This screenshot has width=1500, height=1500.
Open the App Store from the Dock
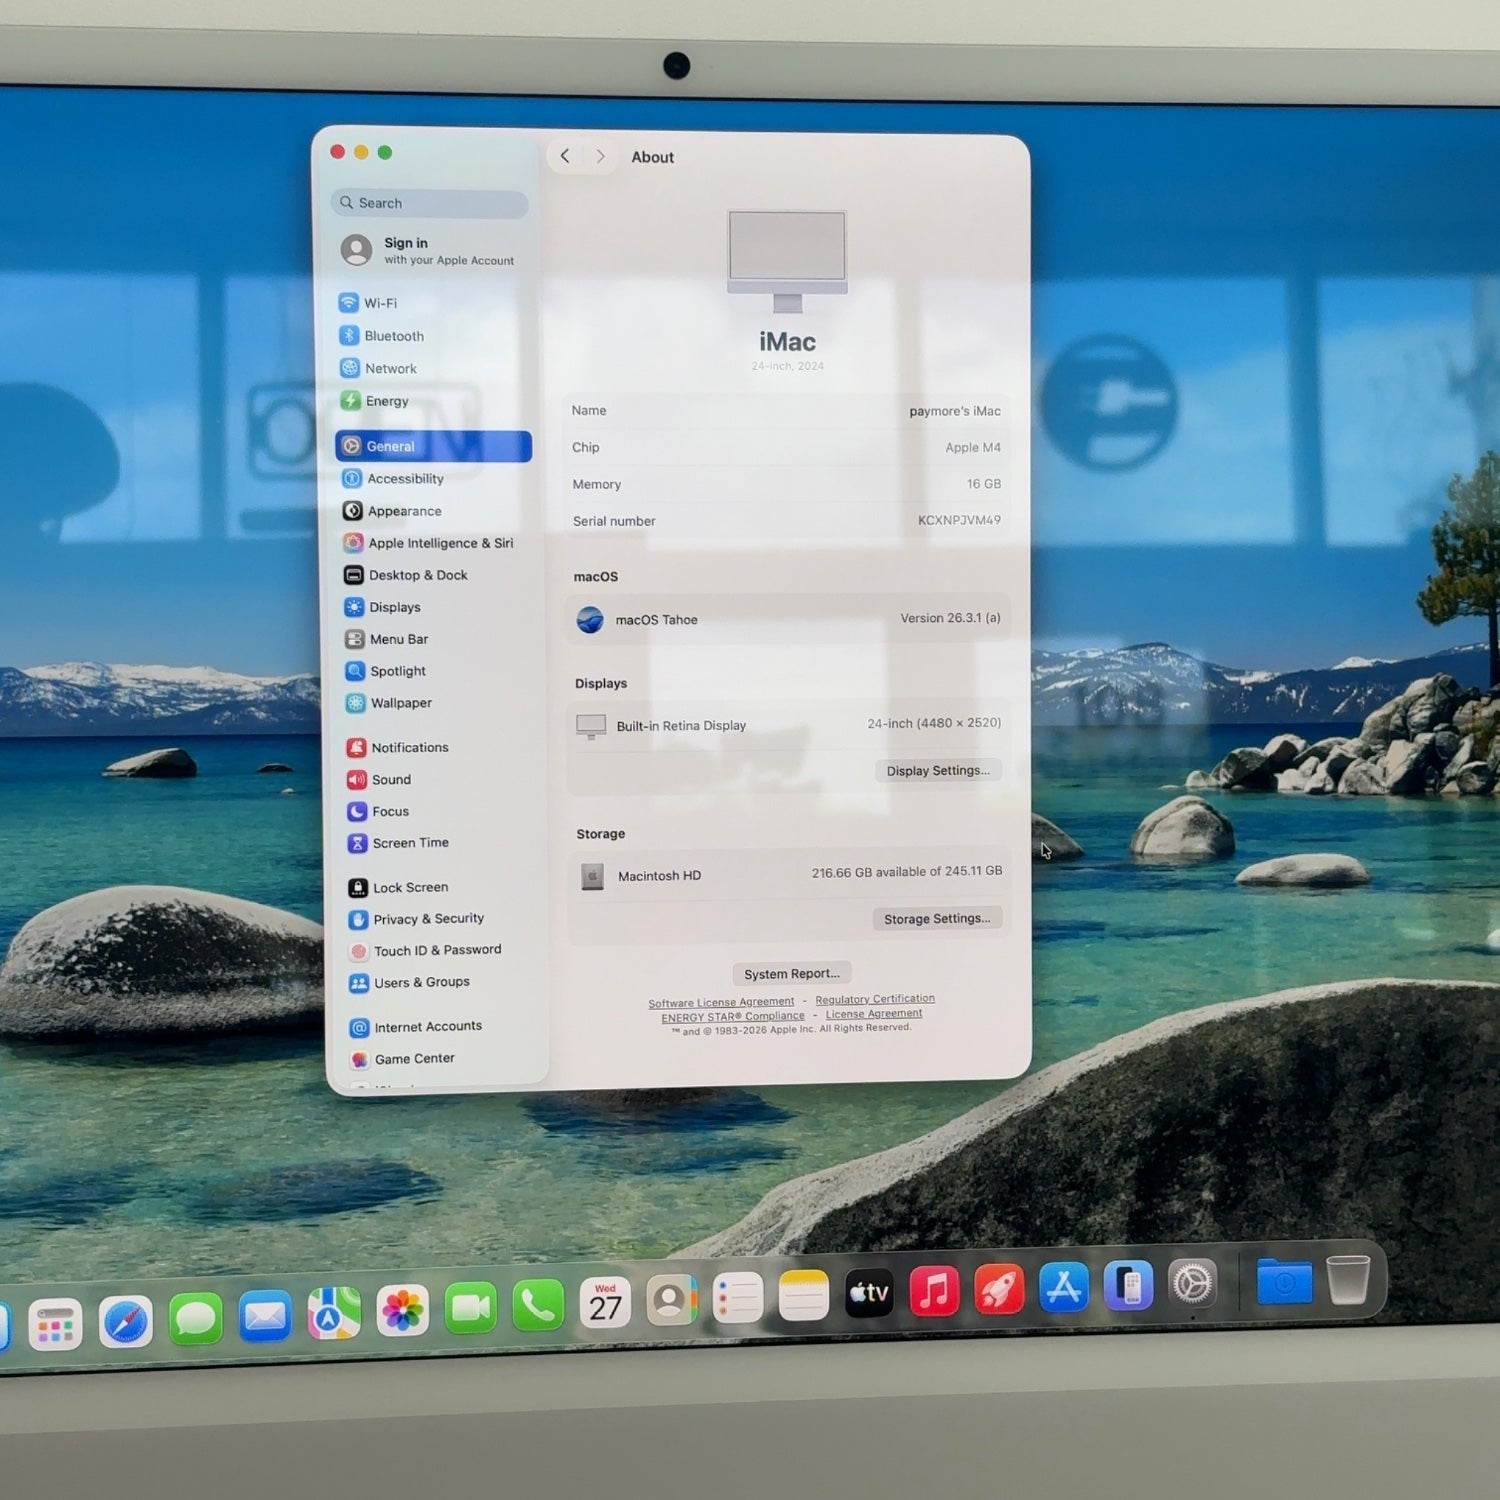[1064, 1287]
